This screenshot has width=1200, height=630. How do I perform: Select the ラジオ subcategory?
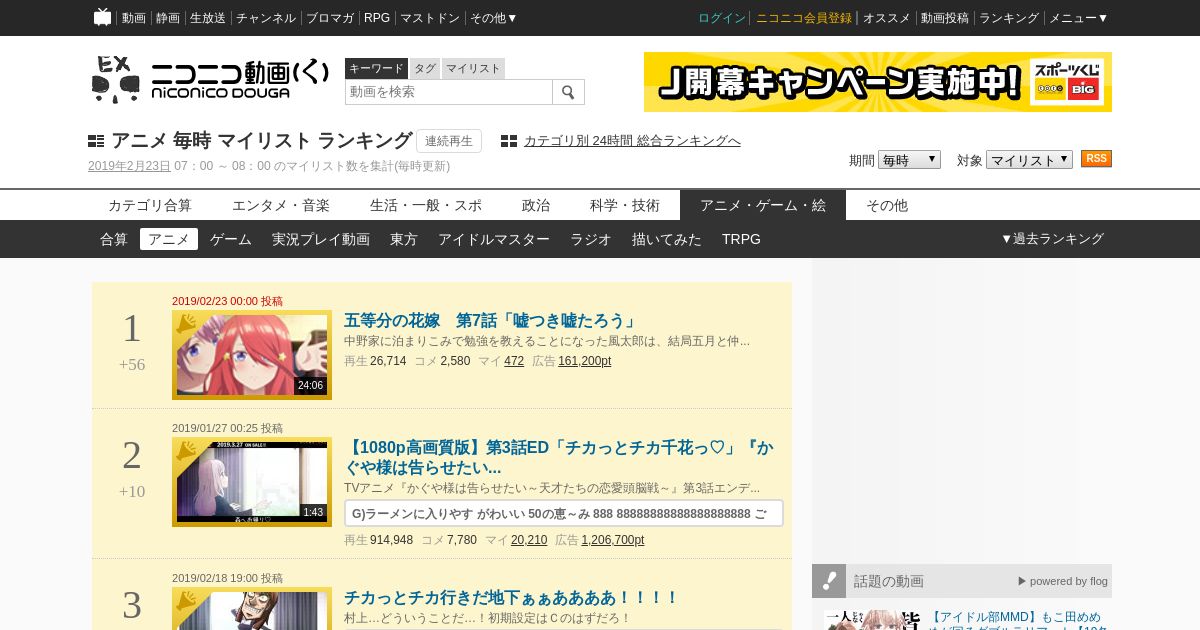(x=591, y=239)
